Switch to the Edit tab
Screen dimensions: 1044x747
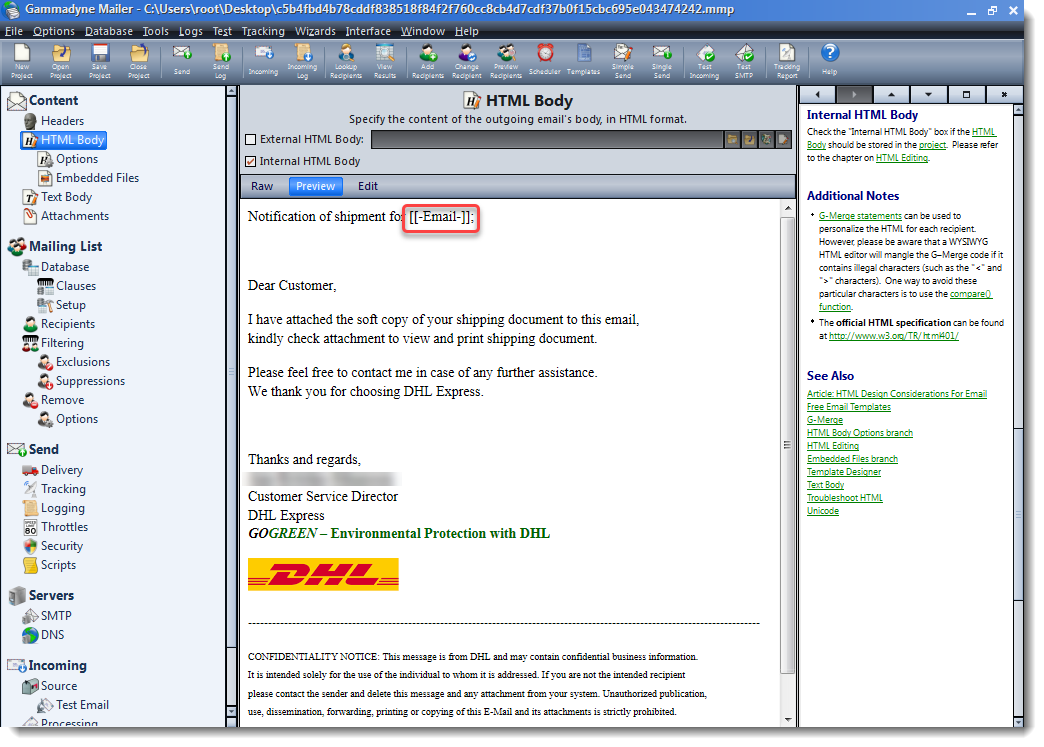tap(368, 186)
